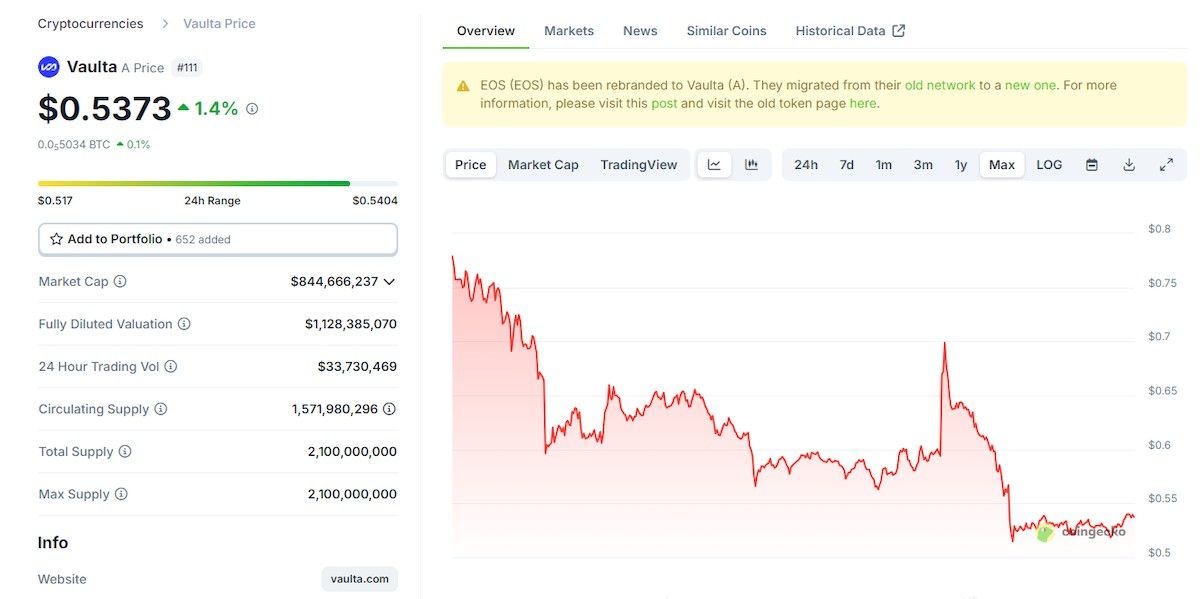Click the download chart icon

tap(1128, 164)
